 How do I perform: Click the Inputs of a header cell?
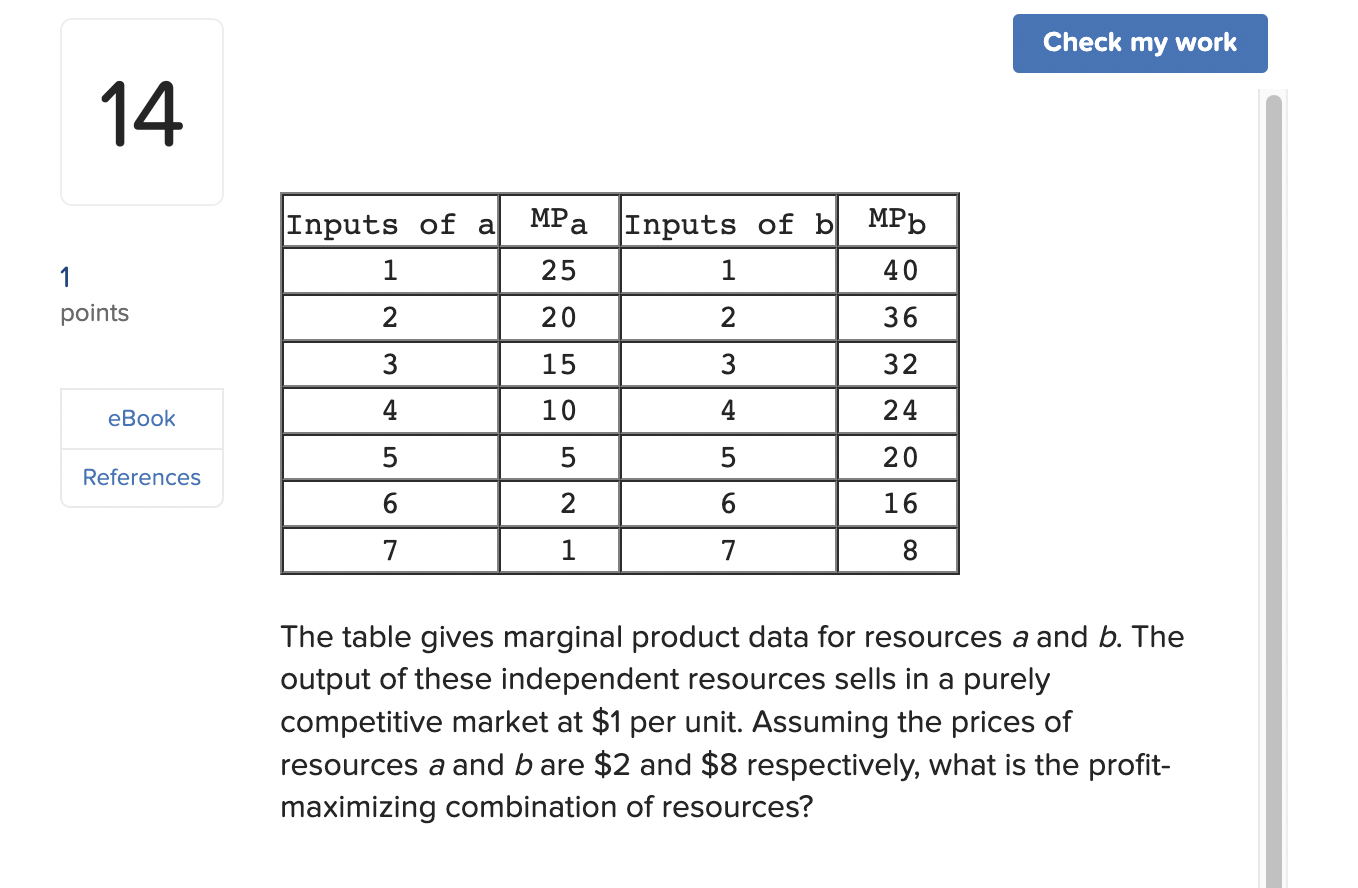click(389, 224)
